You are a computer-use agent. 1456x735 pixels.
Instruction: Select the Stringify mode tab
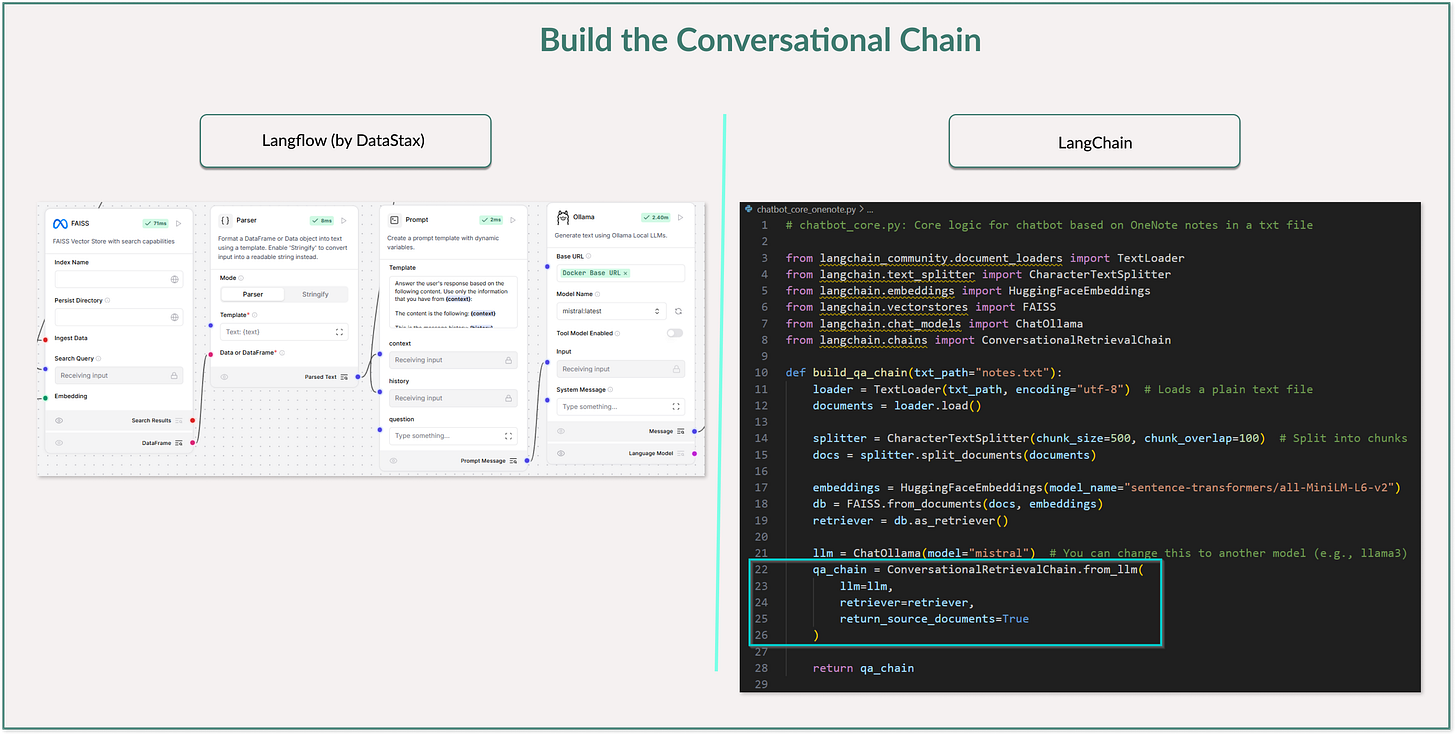(x=315, y=294)
